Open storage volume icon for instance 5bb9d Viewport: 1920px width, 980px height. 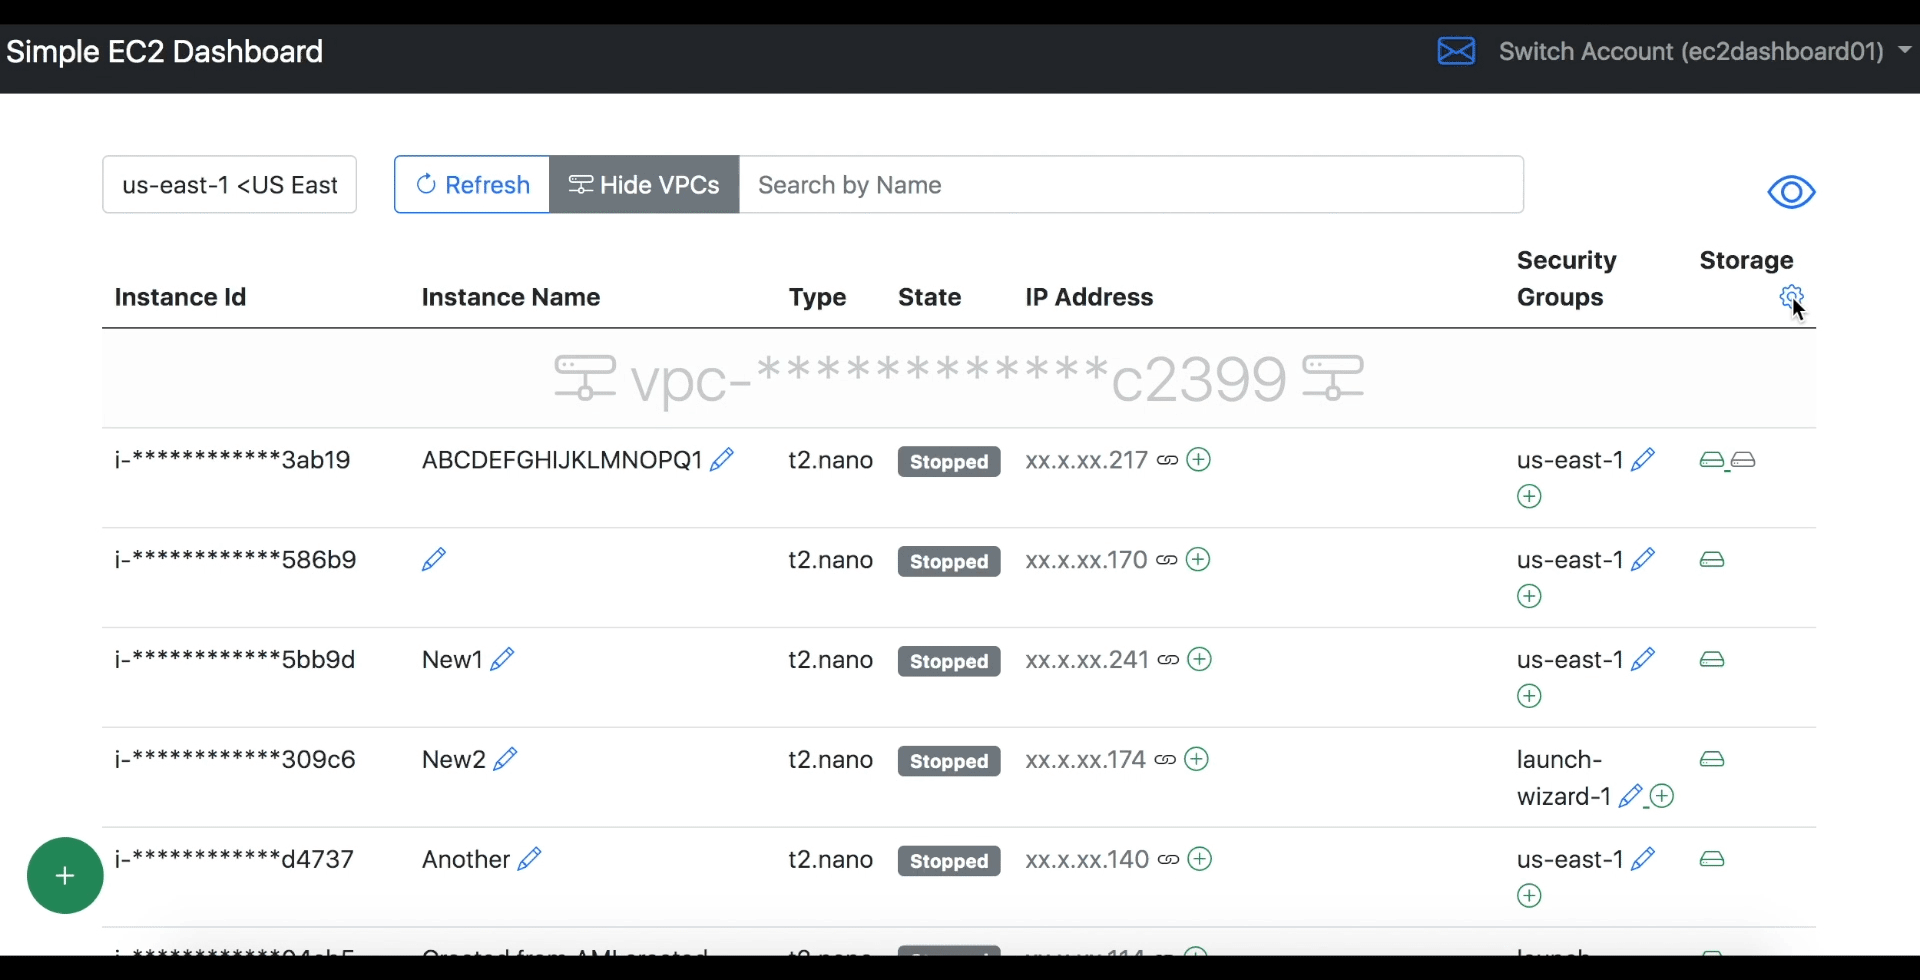point(1712,660)
